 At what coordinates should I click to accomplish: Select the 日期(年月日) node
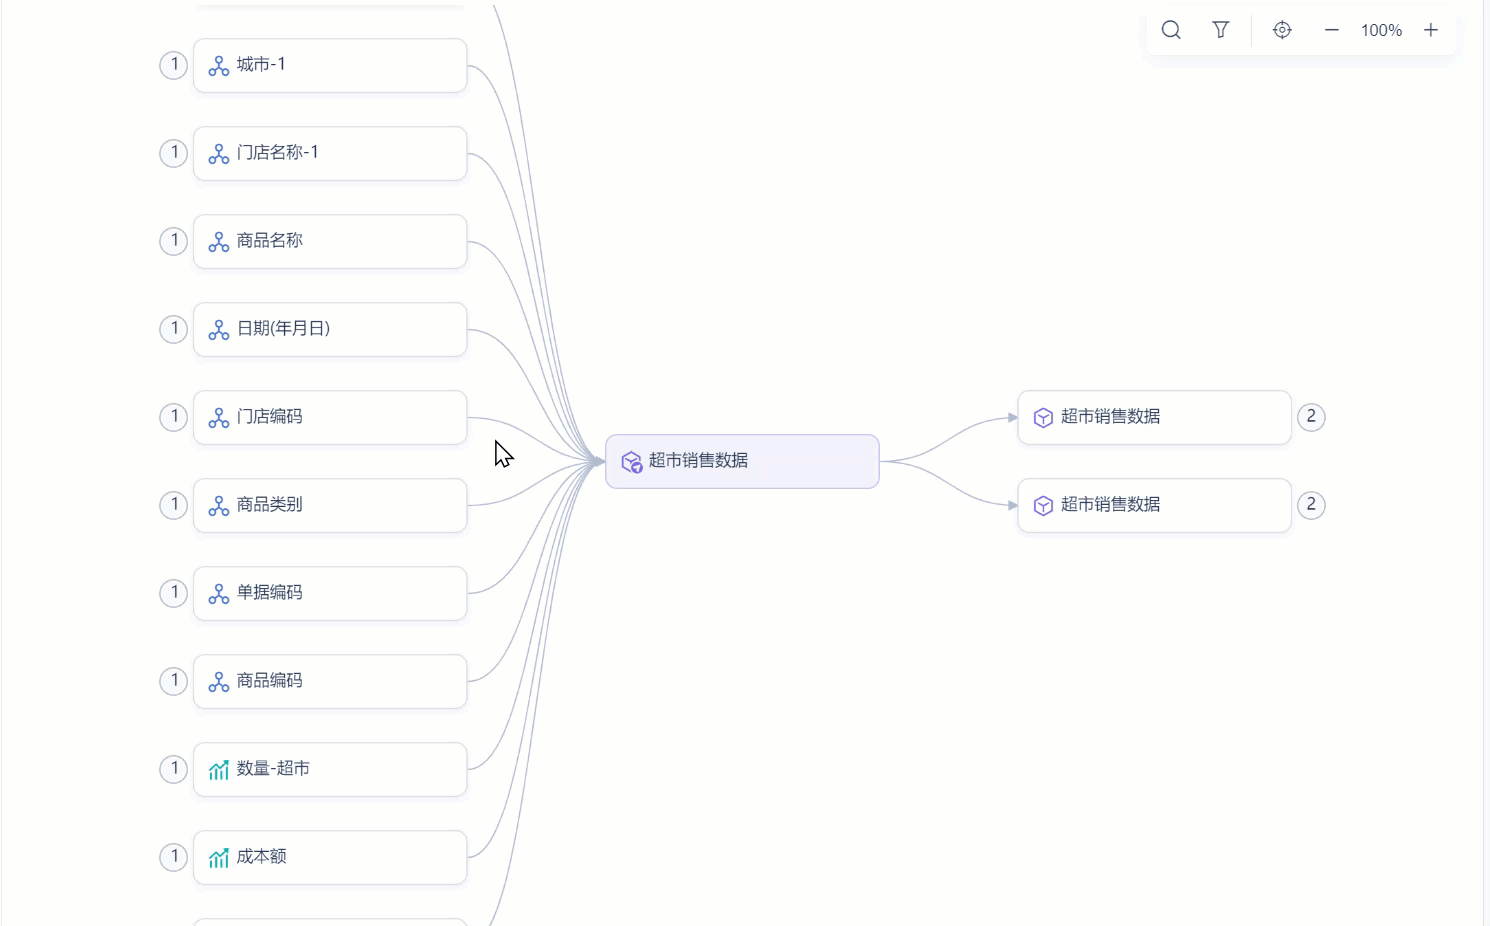330,330
